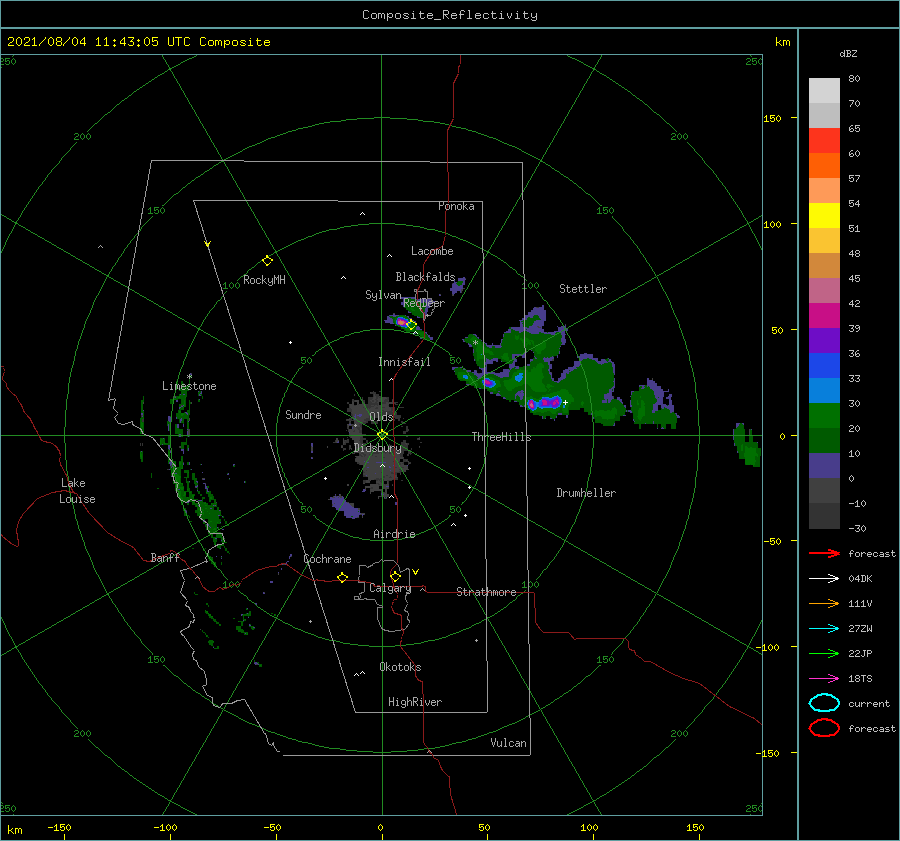Click the Vulcan town label
This screenshot has width=900, height=841.
click(508, 743)
